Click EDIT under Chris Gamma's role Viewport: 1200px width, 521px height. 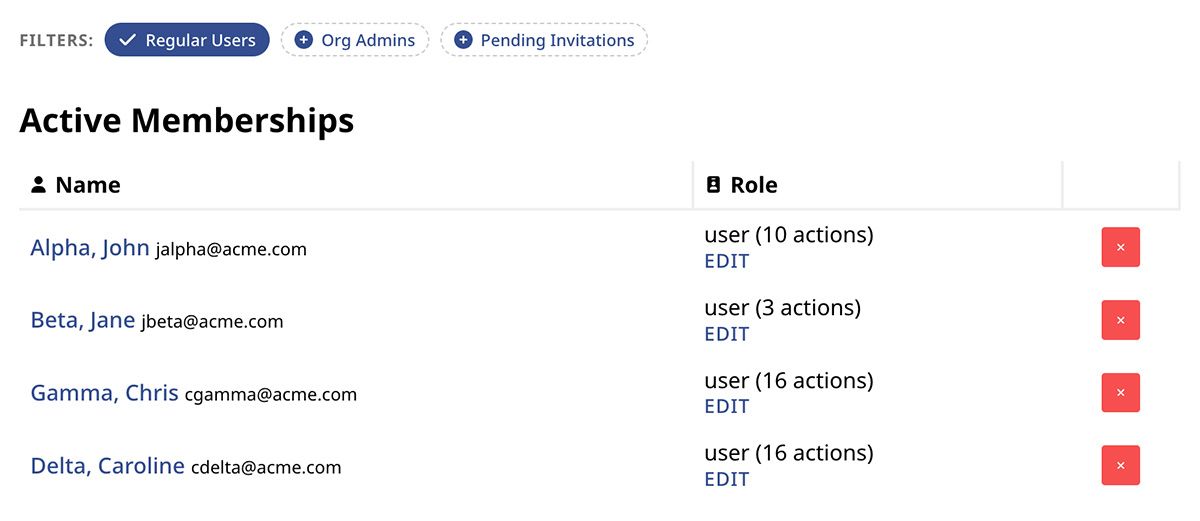pos(726,407)
